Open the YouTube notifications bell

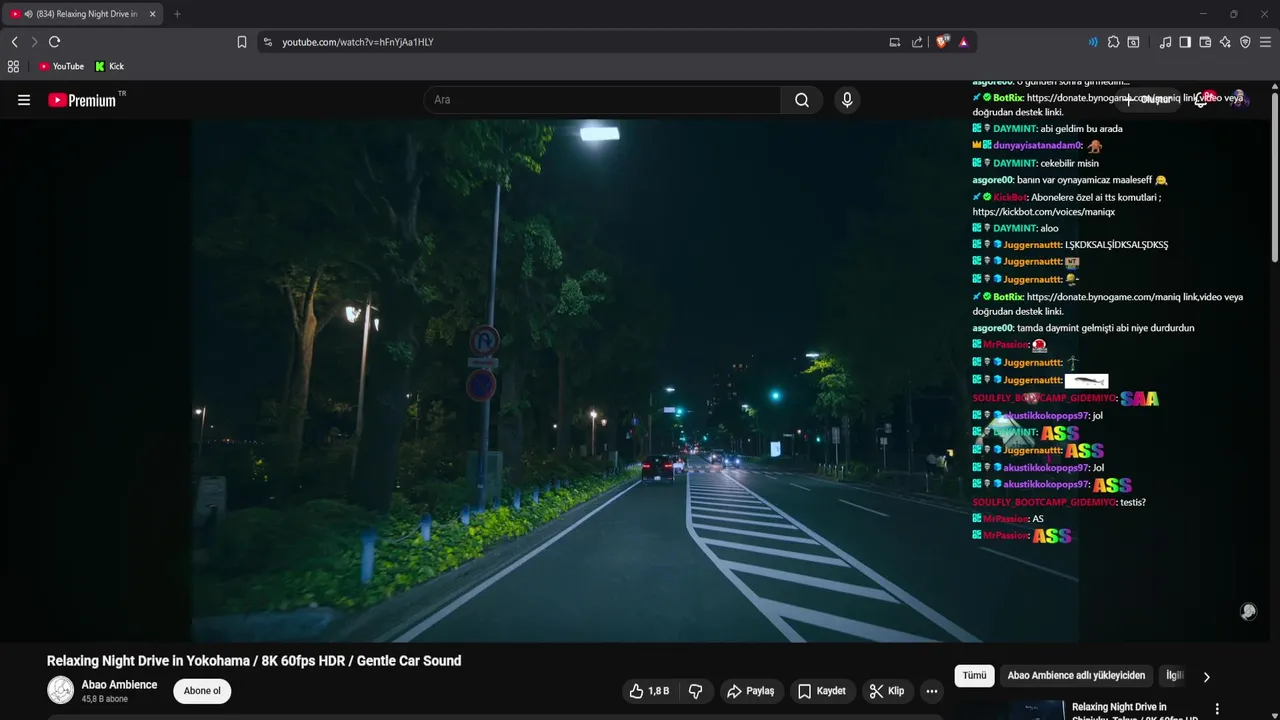click(1203, 99)
